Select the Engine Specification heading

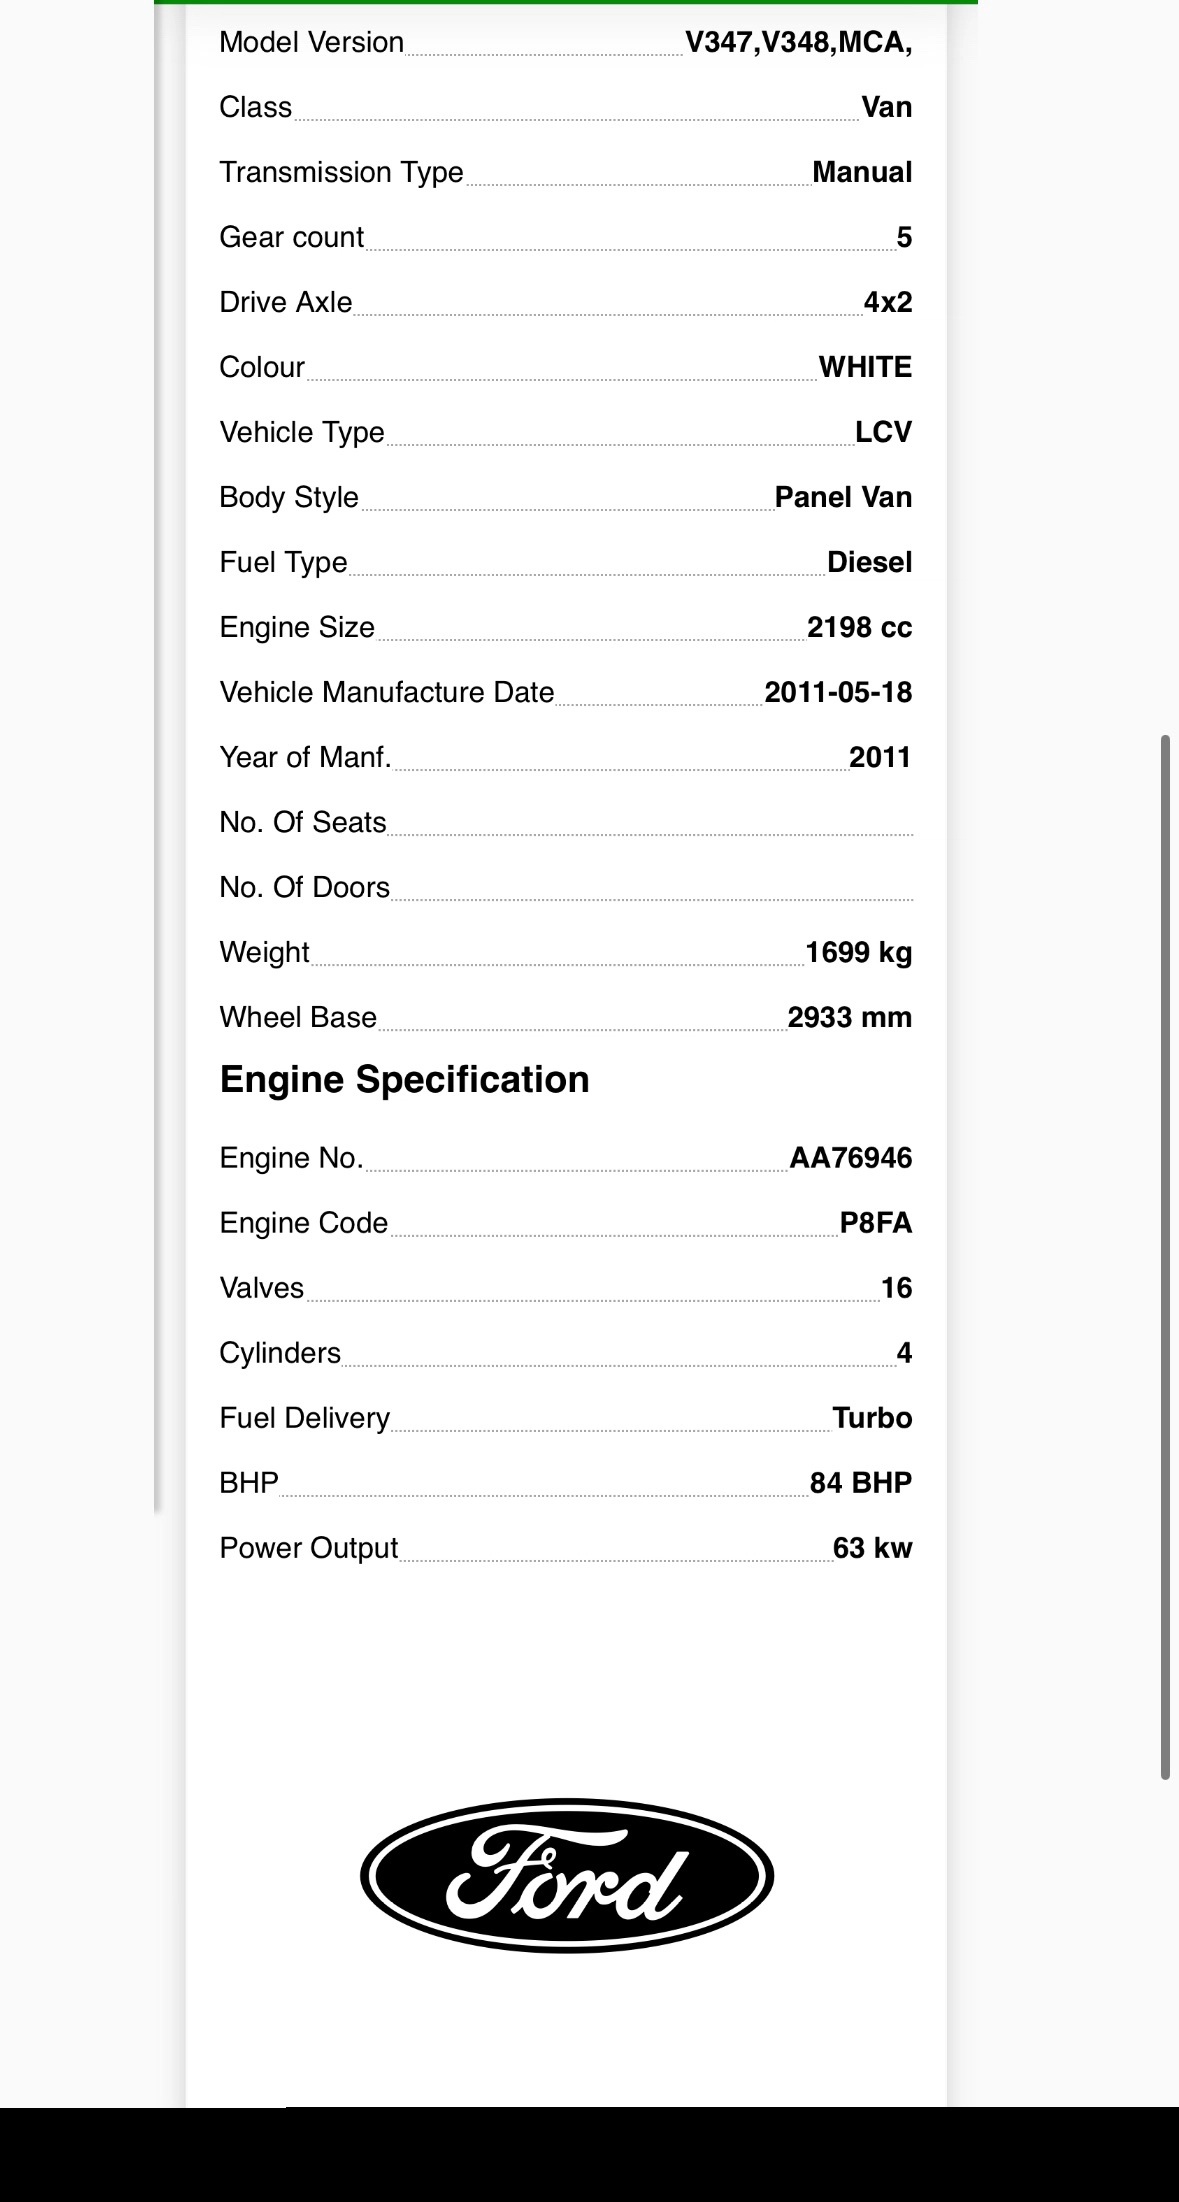tap(404, 1080)
